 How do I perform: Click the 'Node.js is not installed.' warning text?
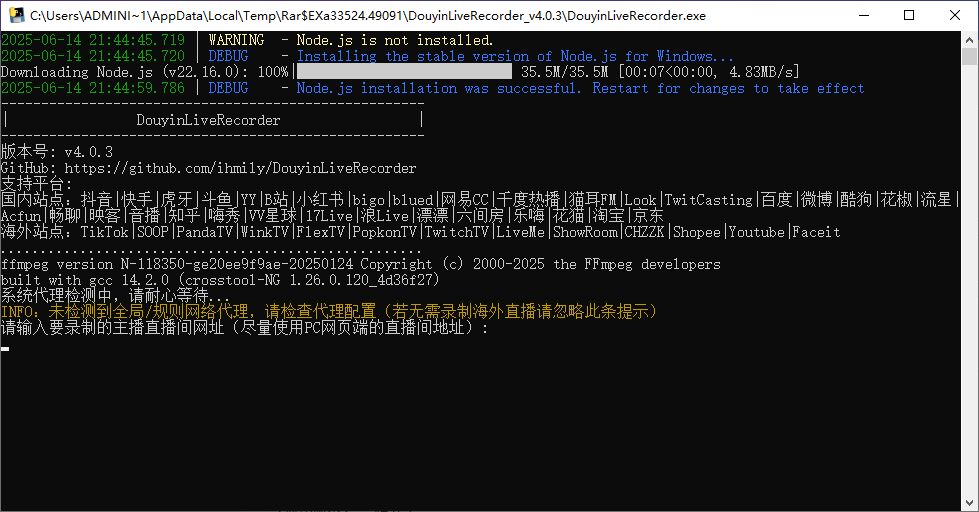click(395, 40)
